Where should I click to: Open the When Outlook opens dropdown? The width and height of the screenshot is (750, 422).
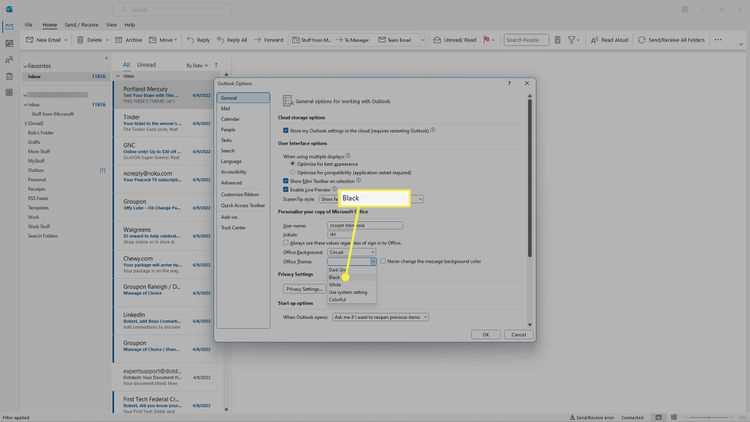coord(380,317)
